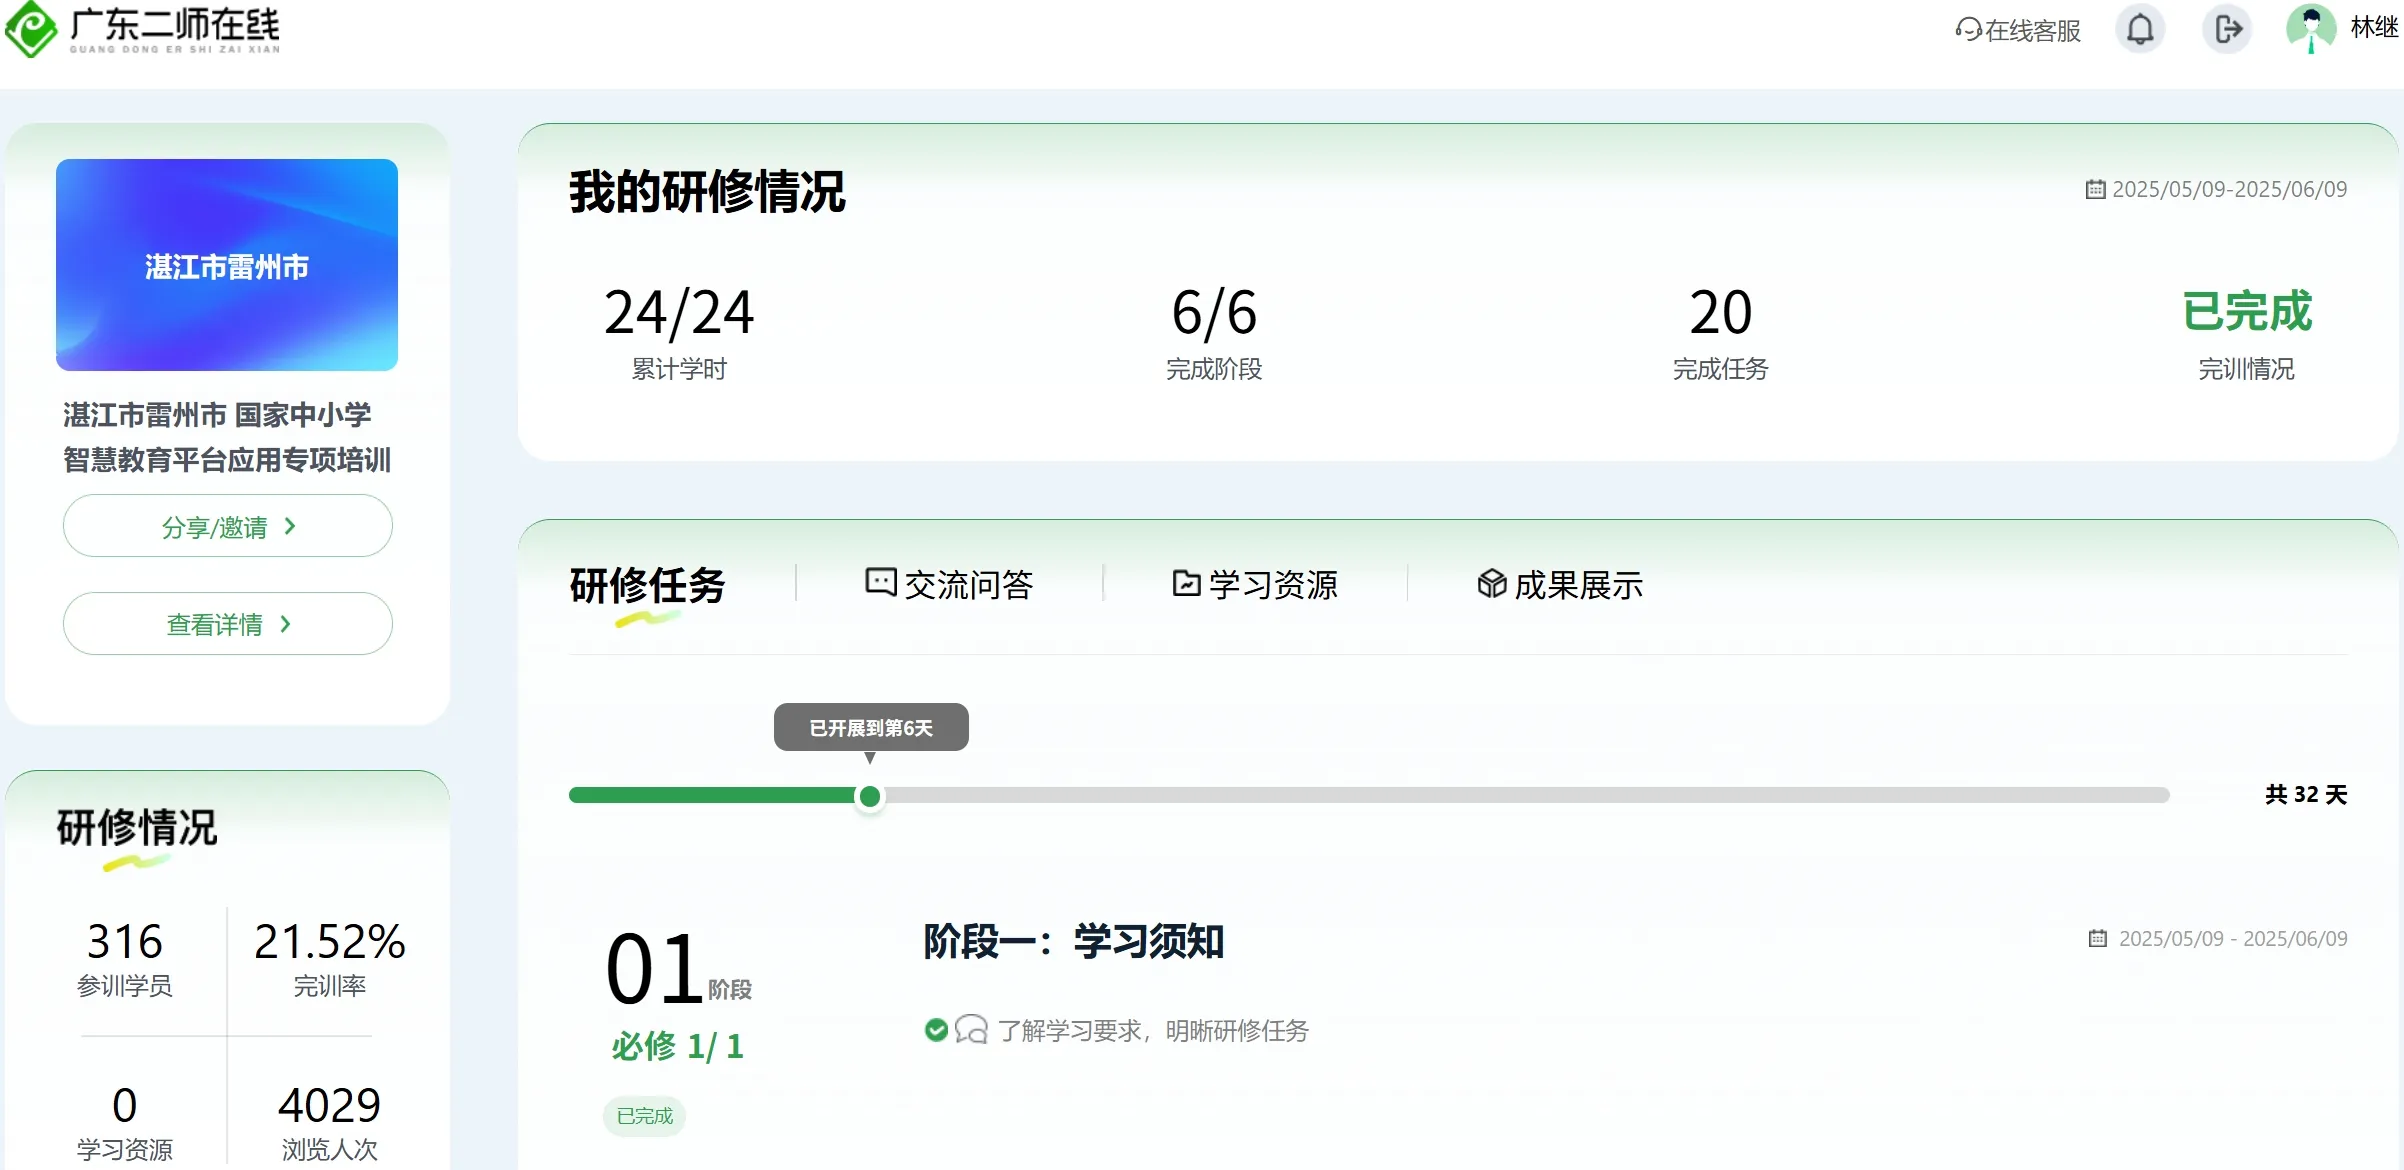2404x1170 pixels.
Task: Open the 林继 user avatar
Action: click(2311, 28)
